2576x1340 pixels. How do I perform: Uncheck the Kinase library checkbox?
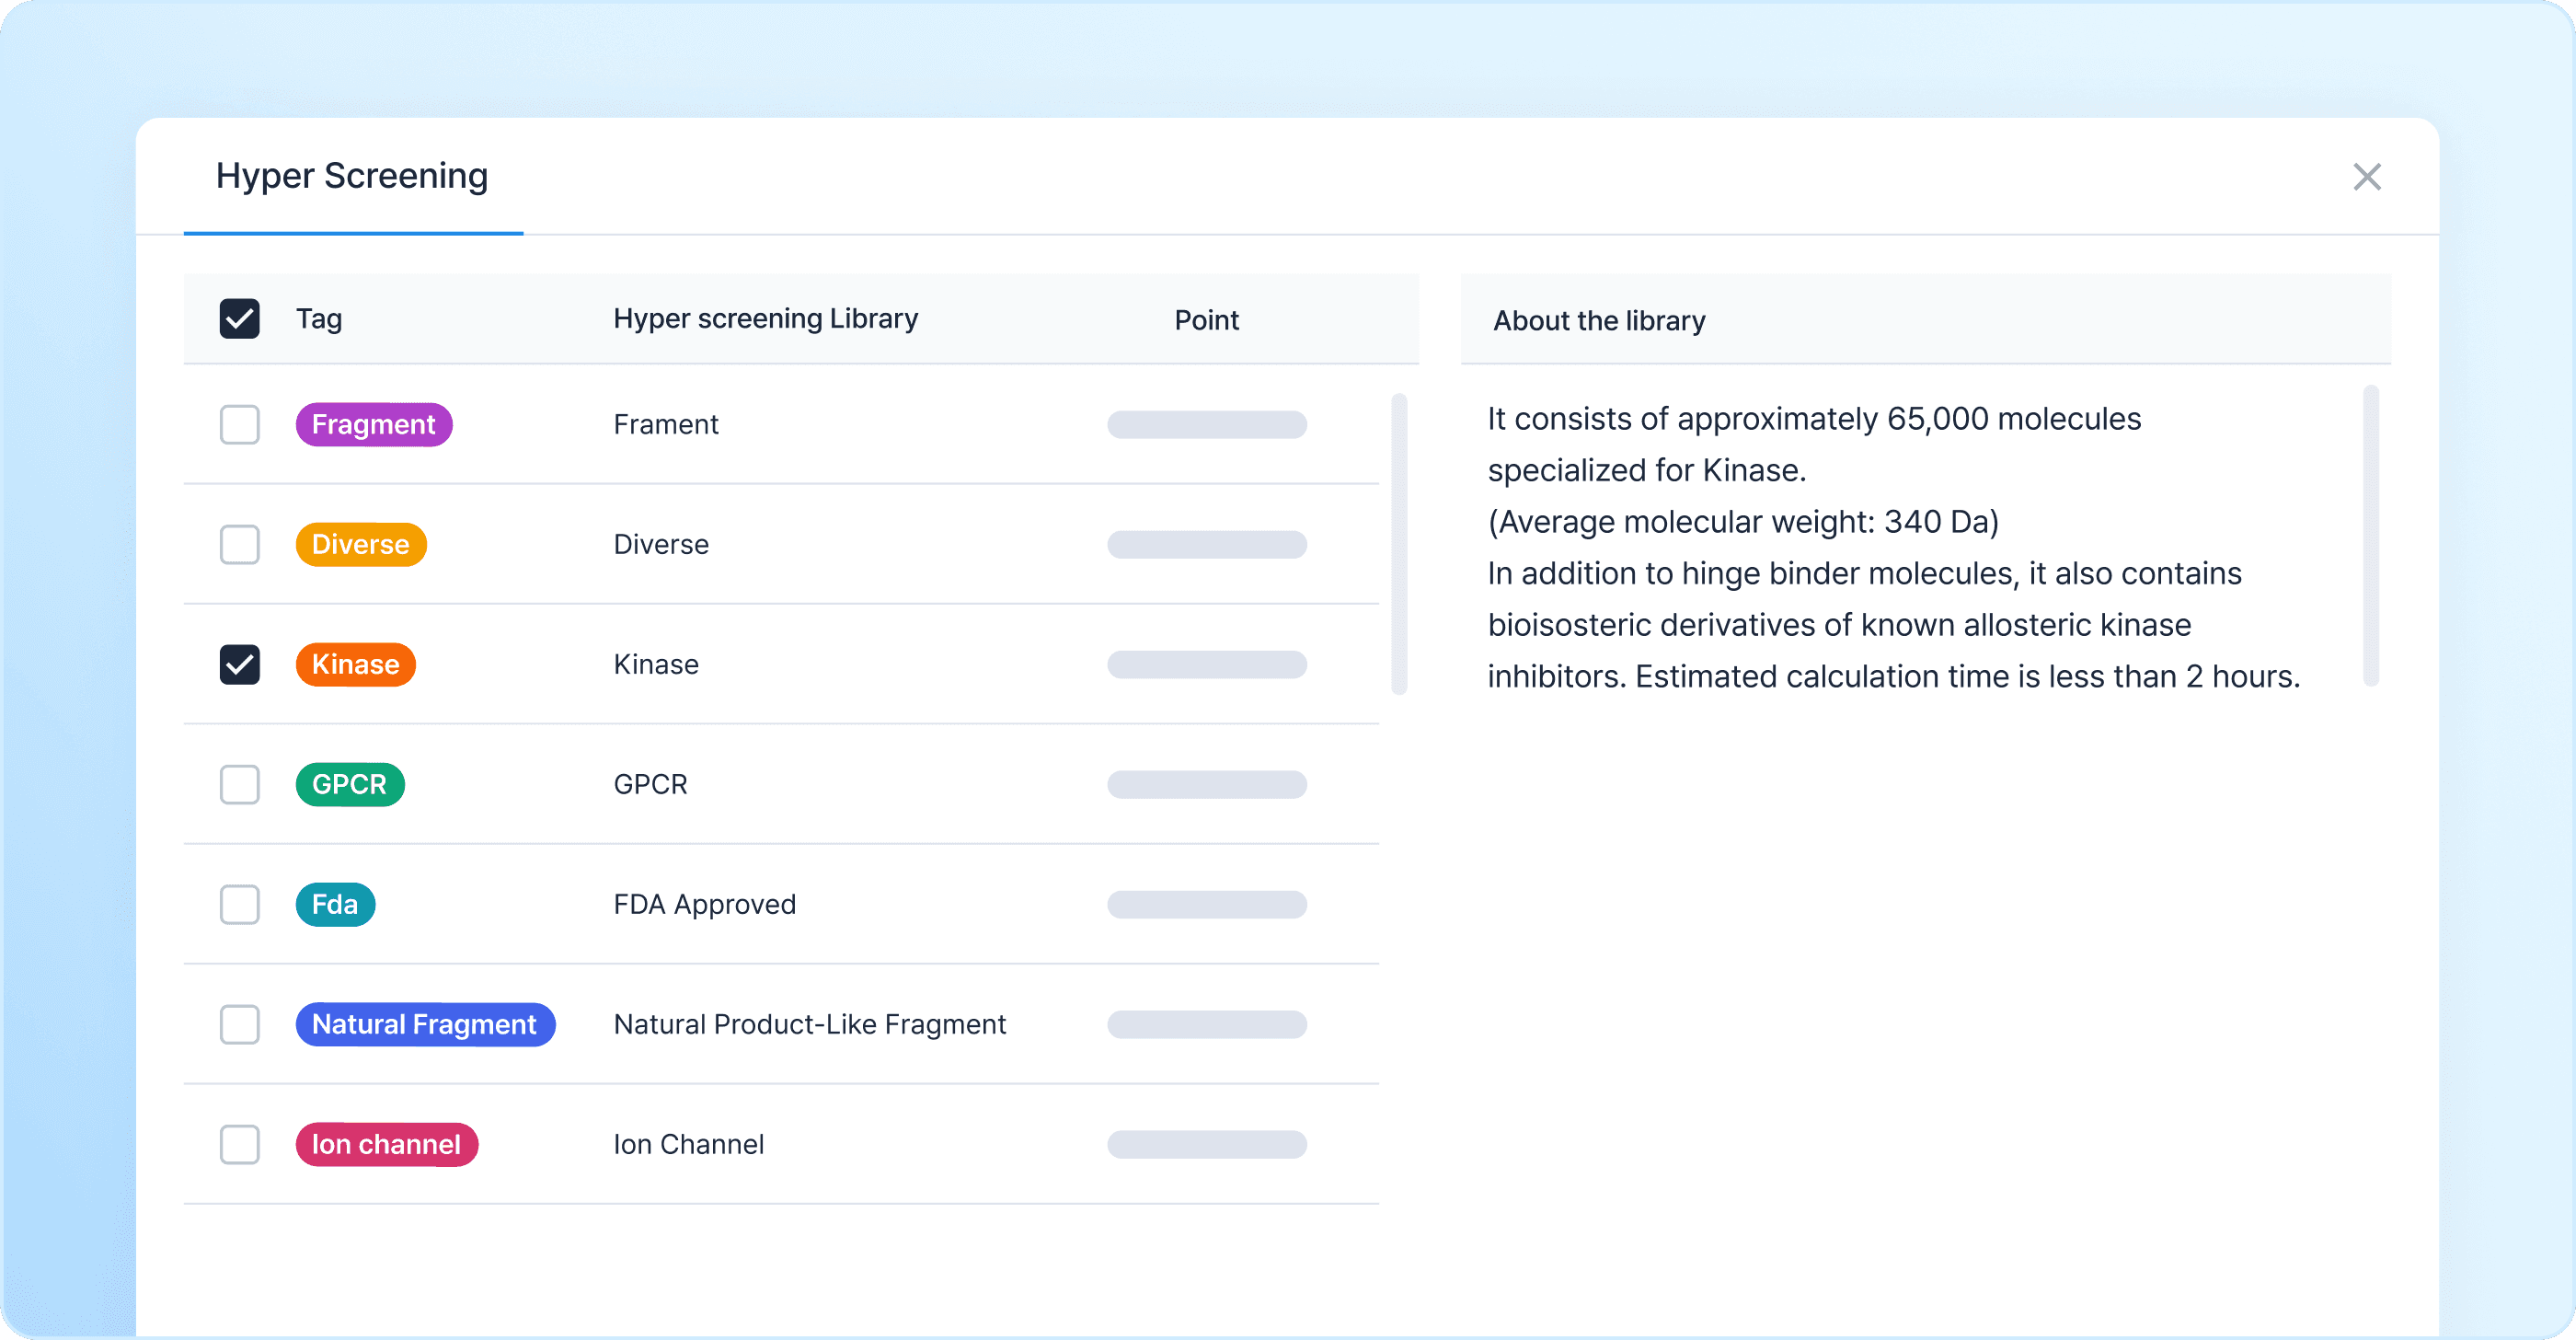pos(239,665)
